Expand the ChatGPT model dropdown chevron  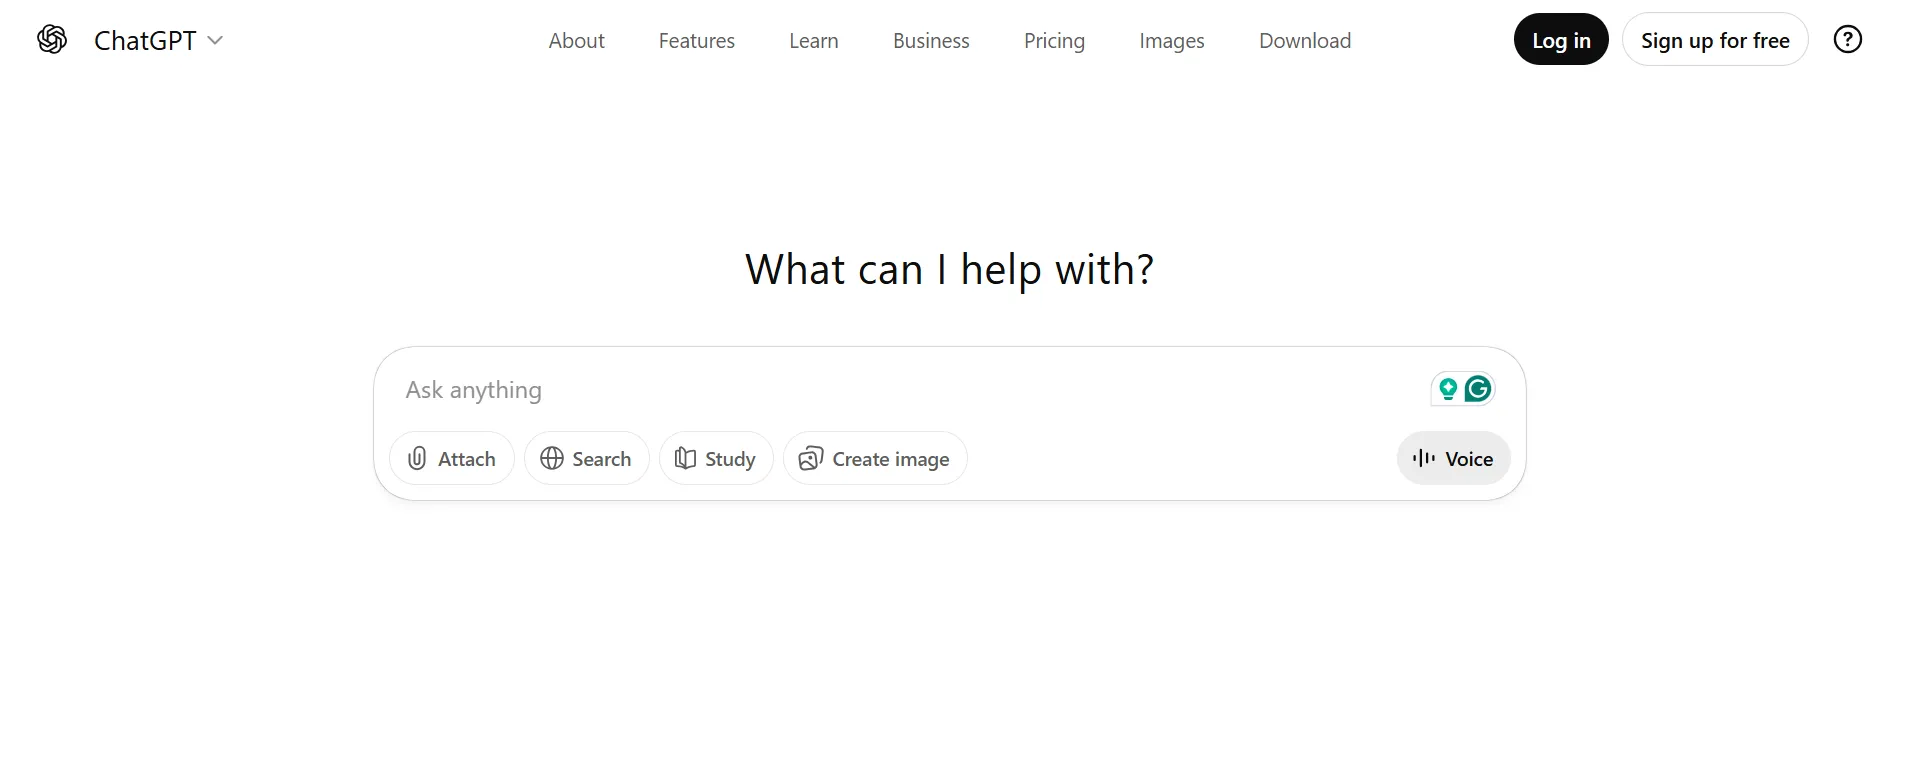pos(215,40)
